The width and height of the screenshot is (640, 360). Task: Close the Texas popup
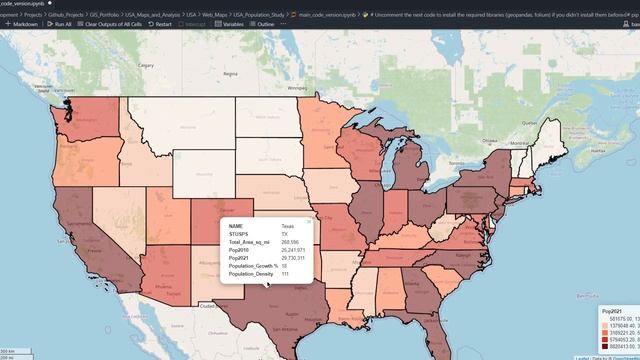pyautogui.click(x=309, y=222)
